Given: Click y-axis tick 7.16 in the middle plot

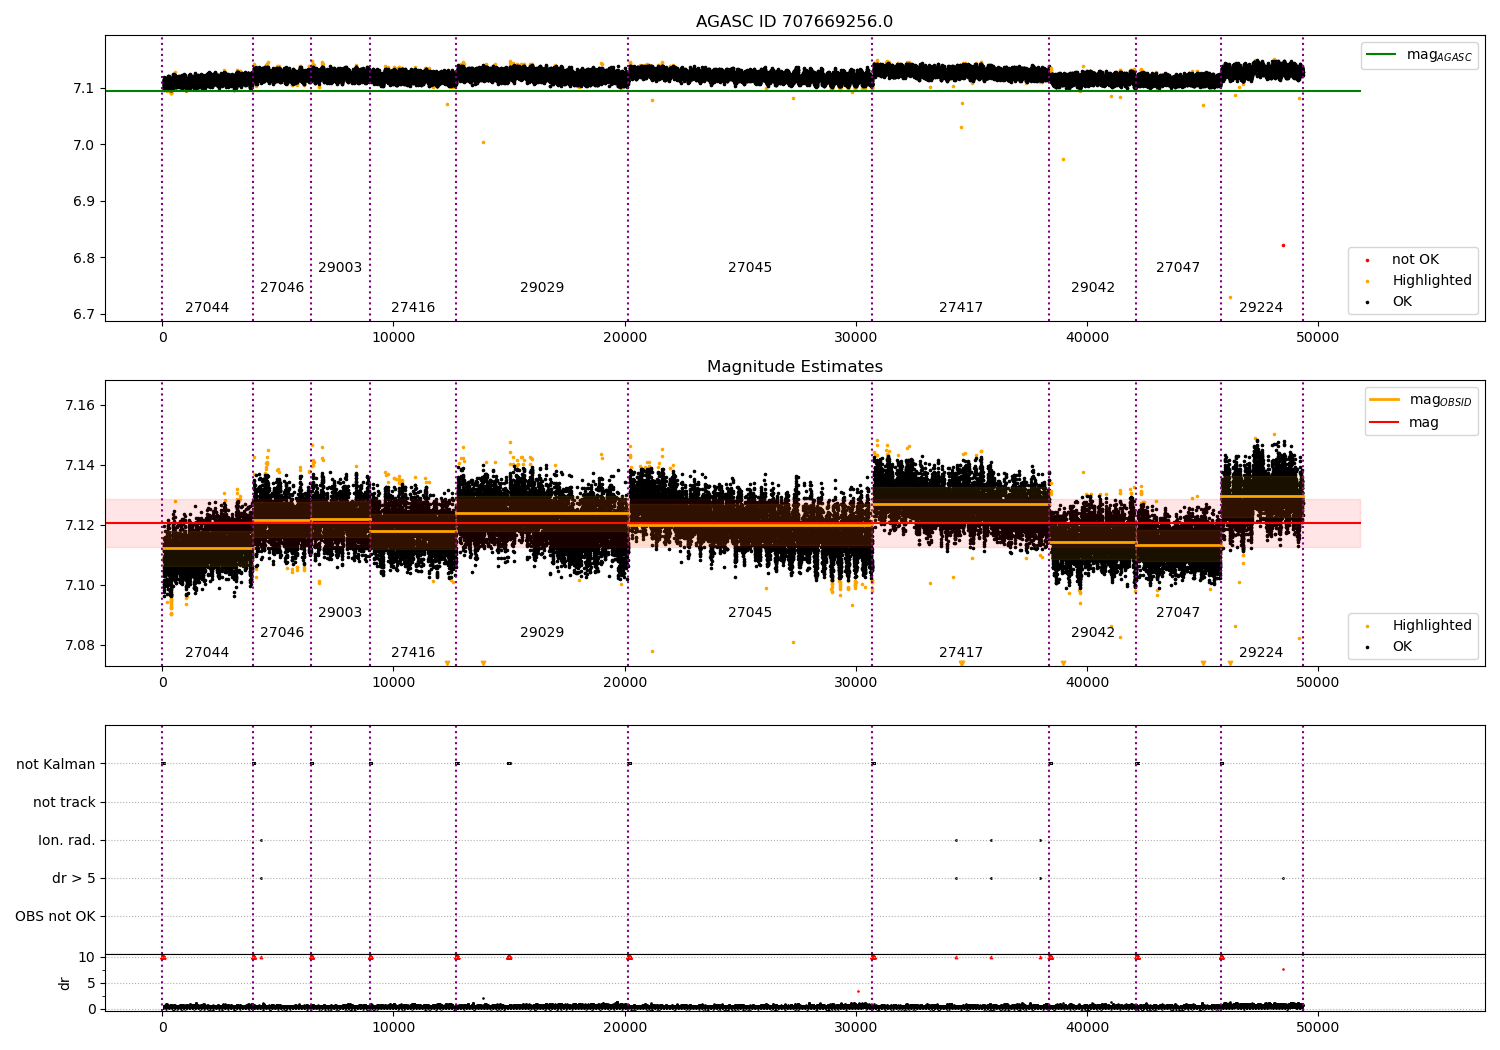Looking at the screenshot, I should 81,406.
